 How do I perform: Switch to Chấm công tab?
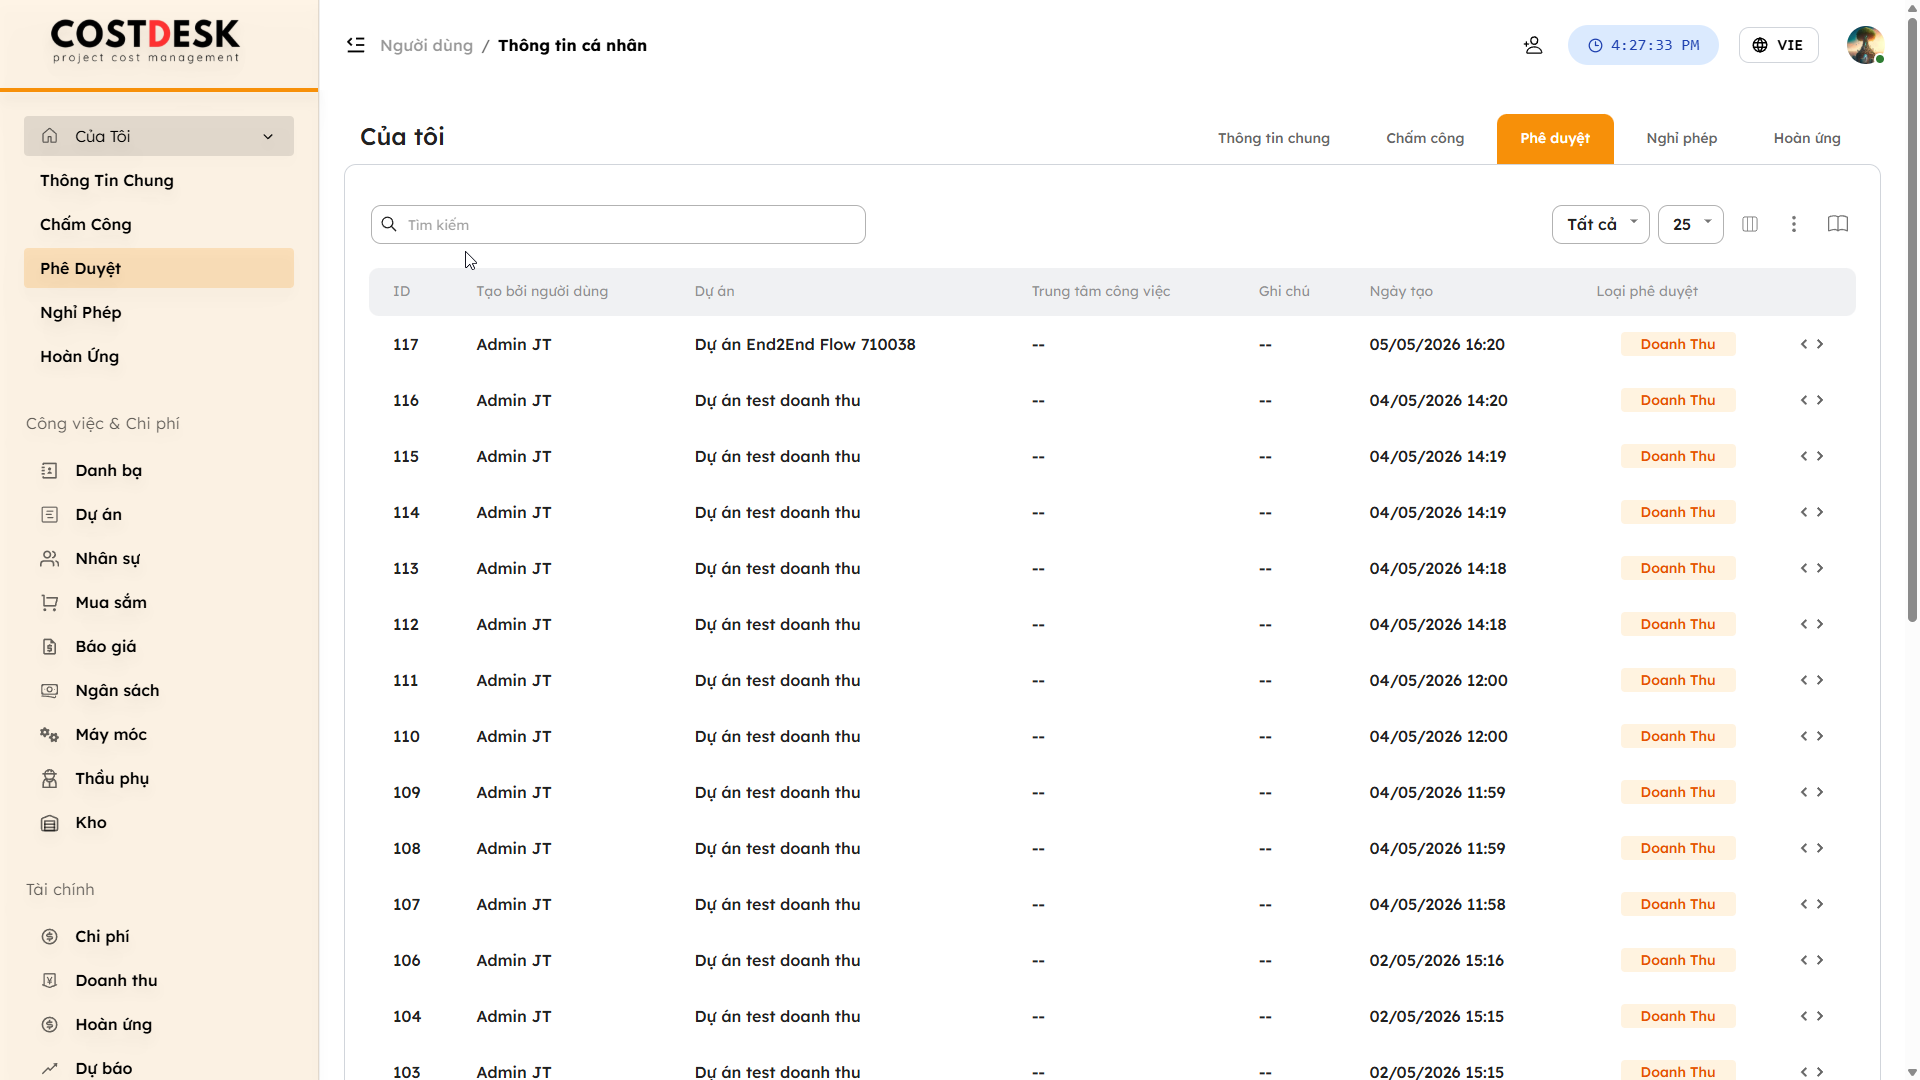[x=1425, y=138]
